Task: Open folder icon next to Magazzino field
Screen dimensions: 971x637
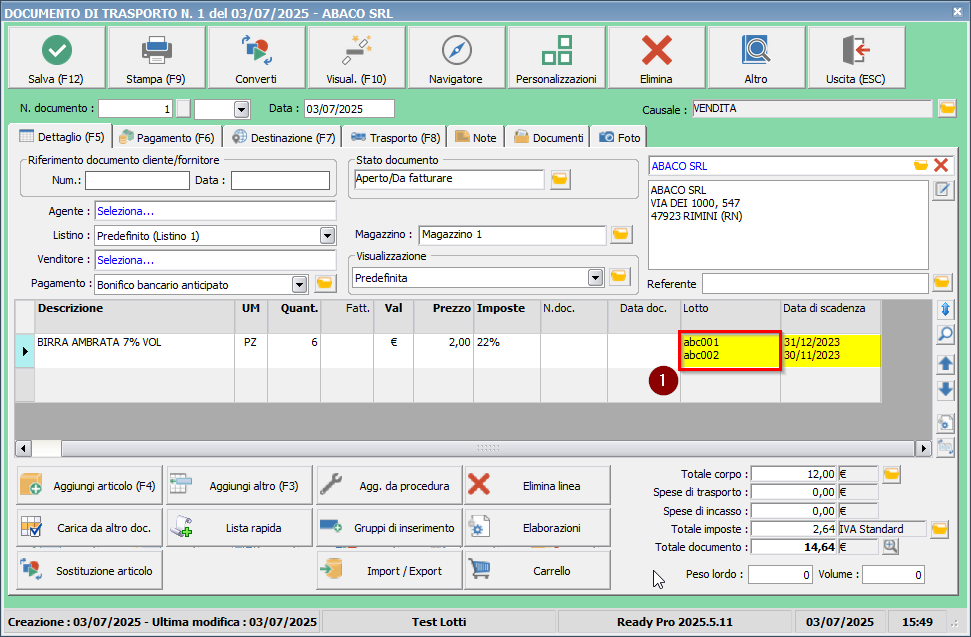Action: point(620,234)
